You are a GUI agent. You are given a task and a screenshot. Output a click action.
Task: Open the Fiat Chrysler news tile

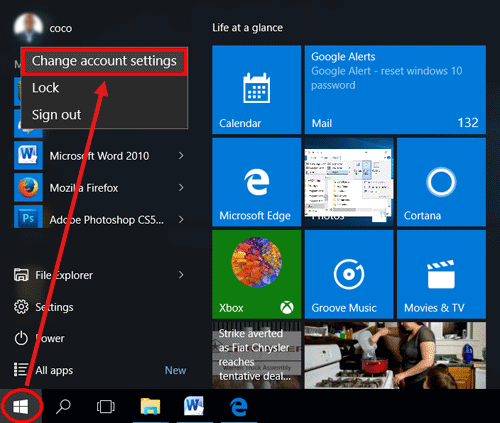[x=256, y=355]
